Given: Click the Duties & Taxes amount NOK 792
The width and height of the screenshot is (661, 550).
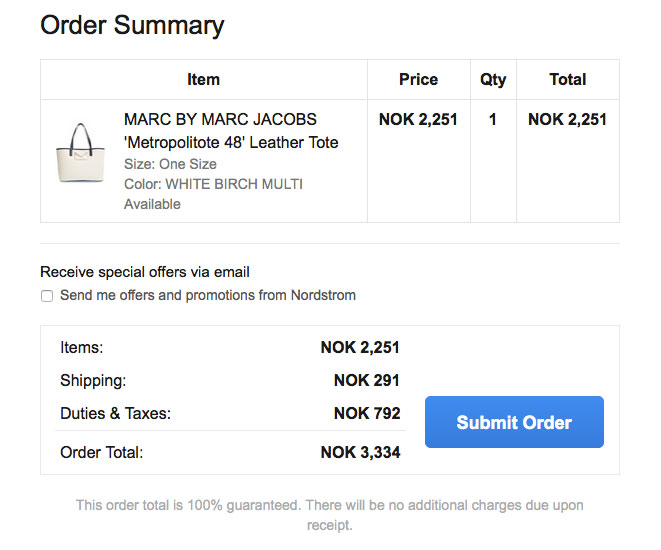Looking at the screenshot, I should pyautogui.click(x=367, y=413).
